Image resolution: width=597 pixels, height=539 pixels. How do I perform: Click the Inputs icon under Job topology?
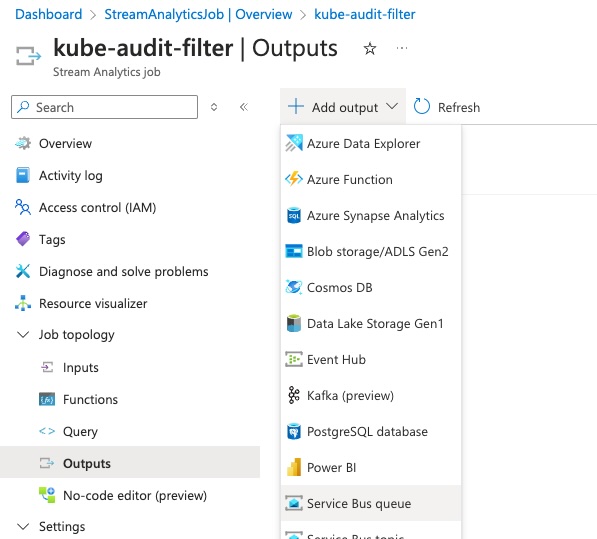(x=47, y=367)
